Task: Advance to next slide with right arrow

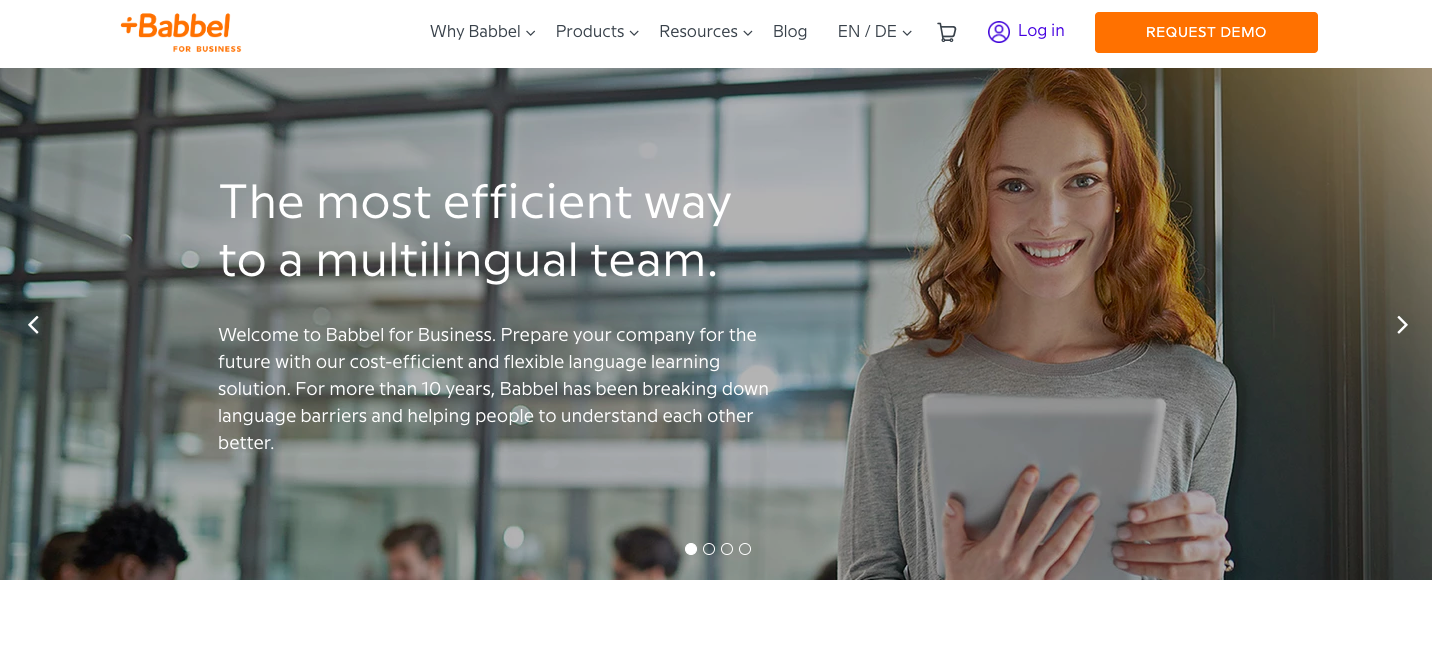Action: 1402,324
